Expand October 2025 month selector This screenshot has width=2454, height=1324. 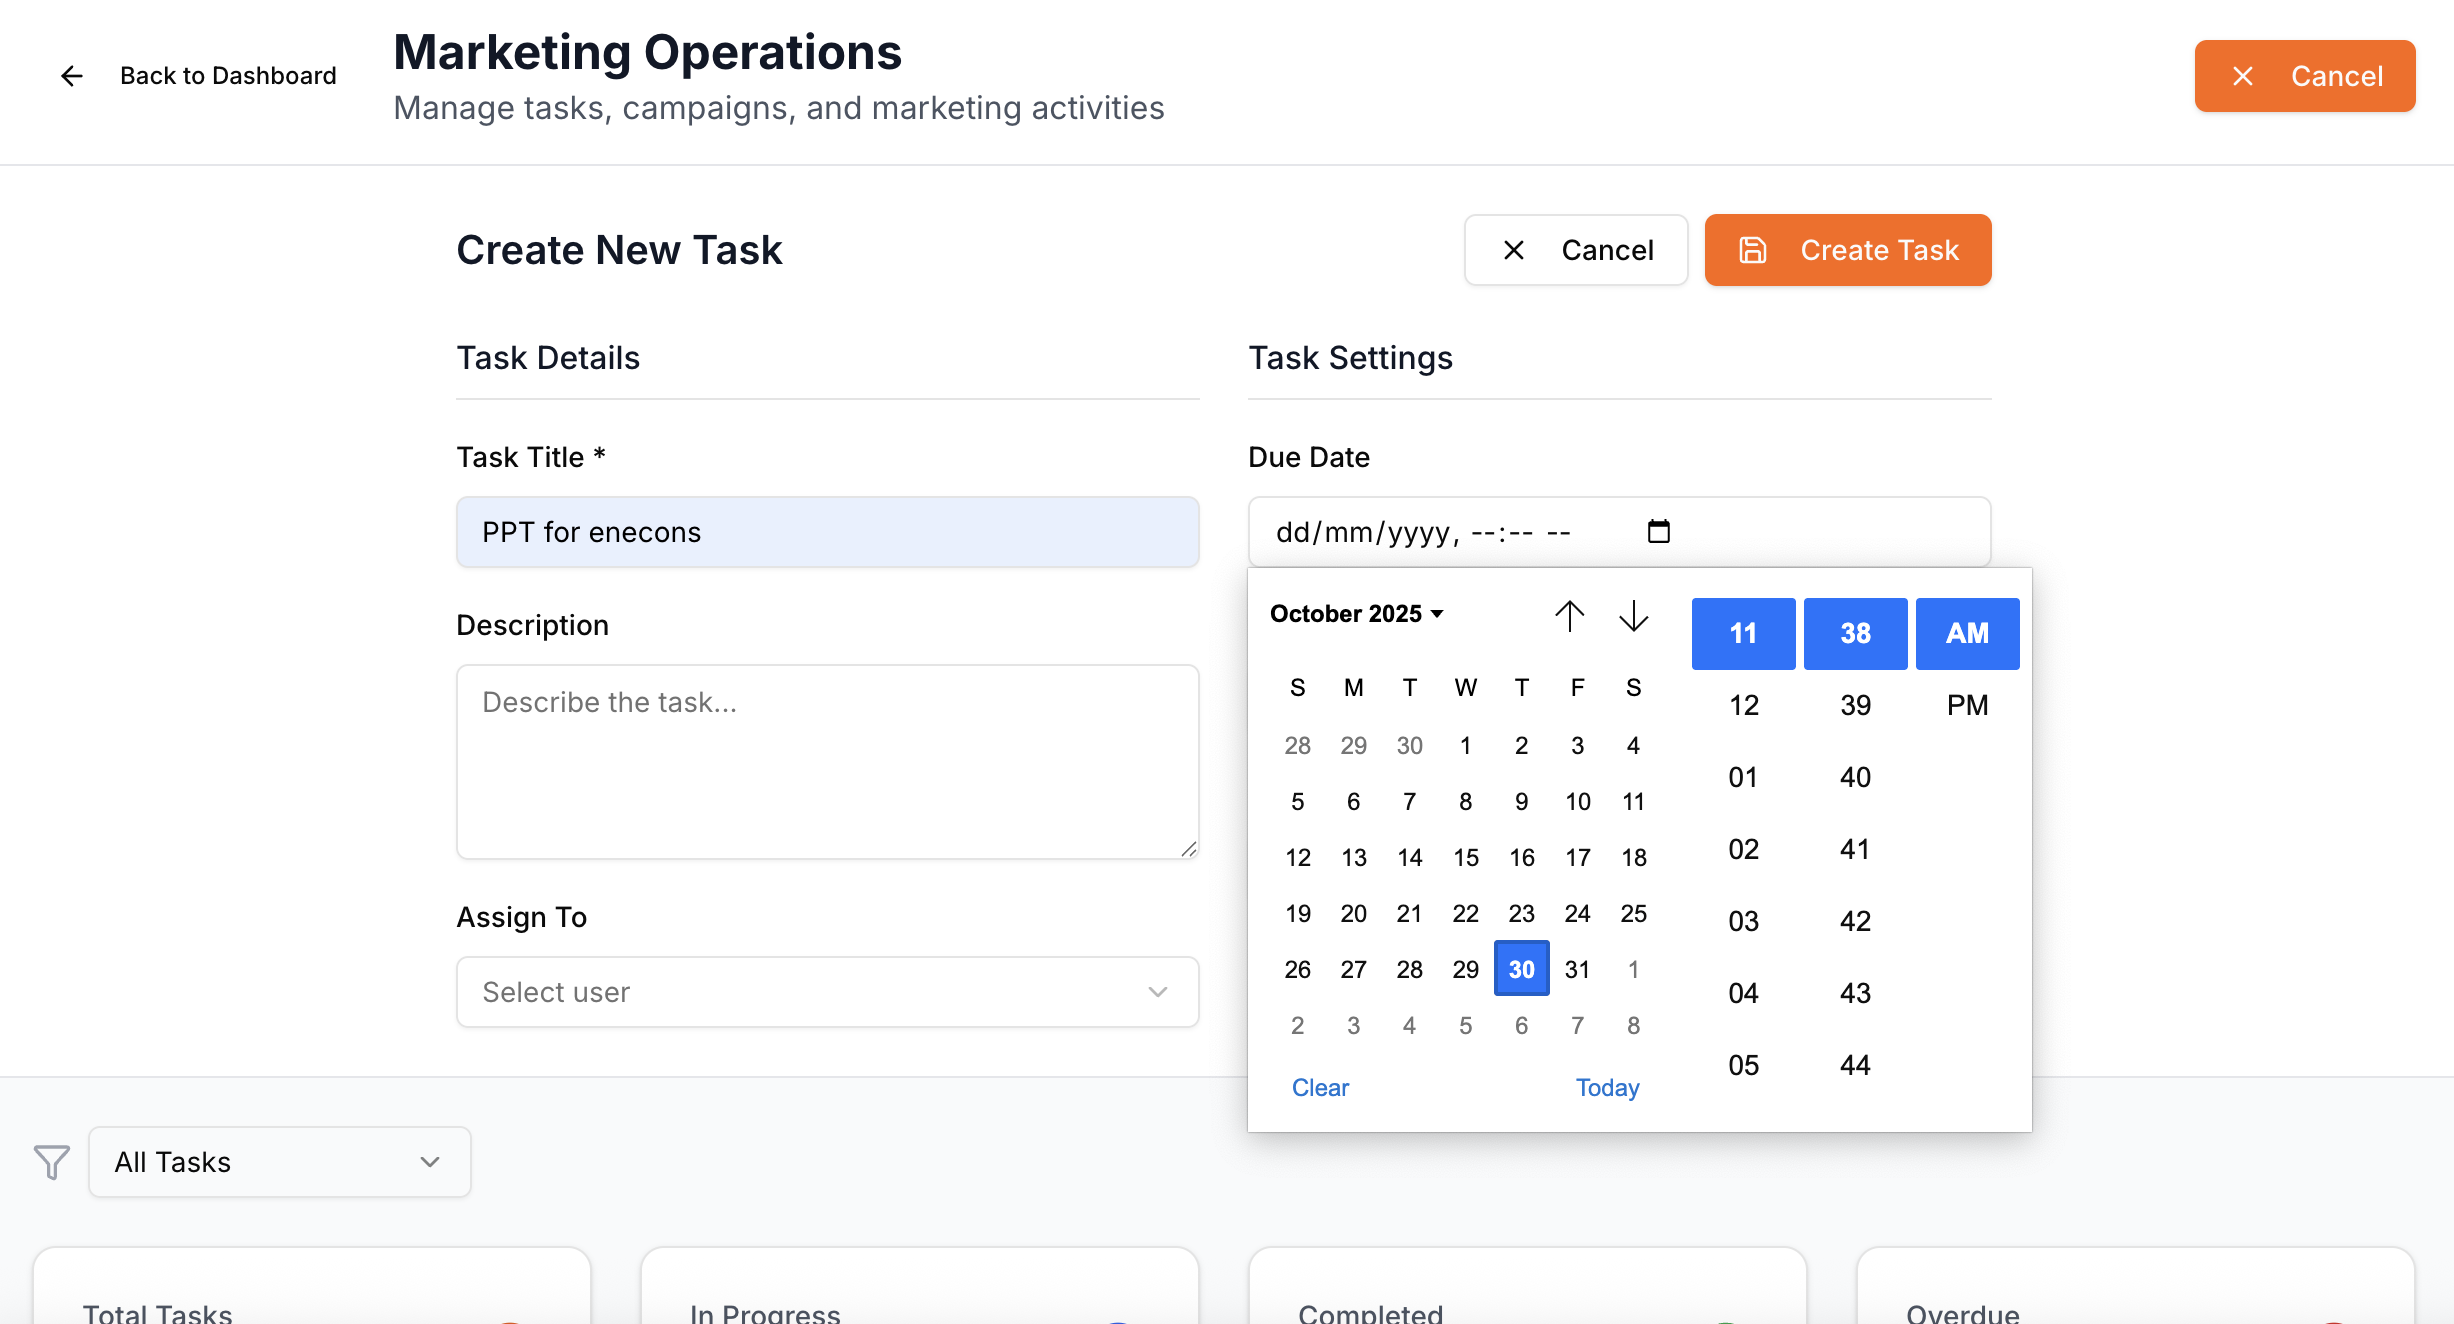(x=1356, y=613)
